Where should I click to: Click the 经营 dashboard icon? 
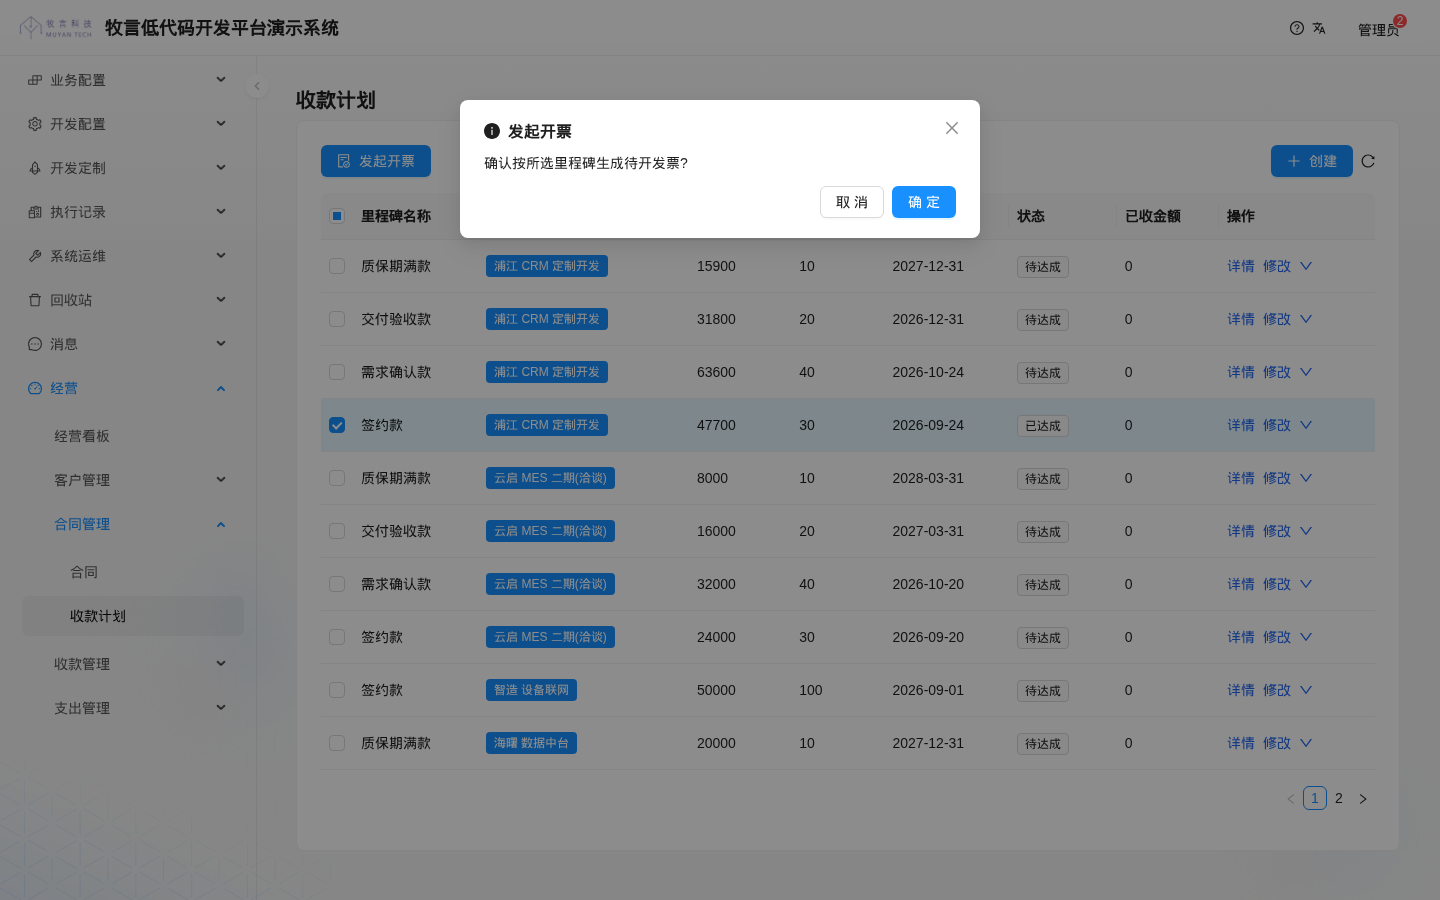(35, 388)
